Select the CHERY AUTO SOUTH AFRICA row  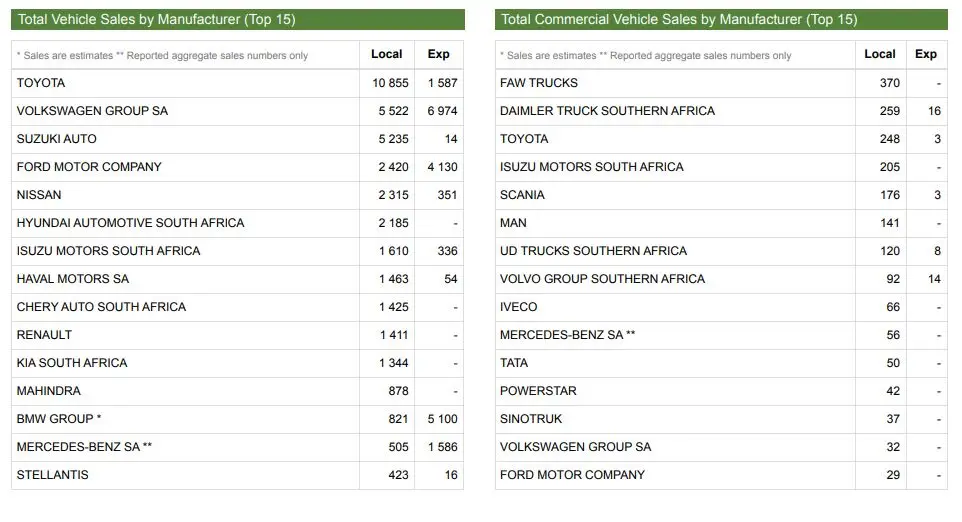point(237,307)
